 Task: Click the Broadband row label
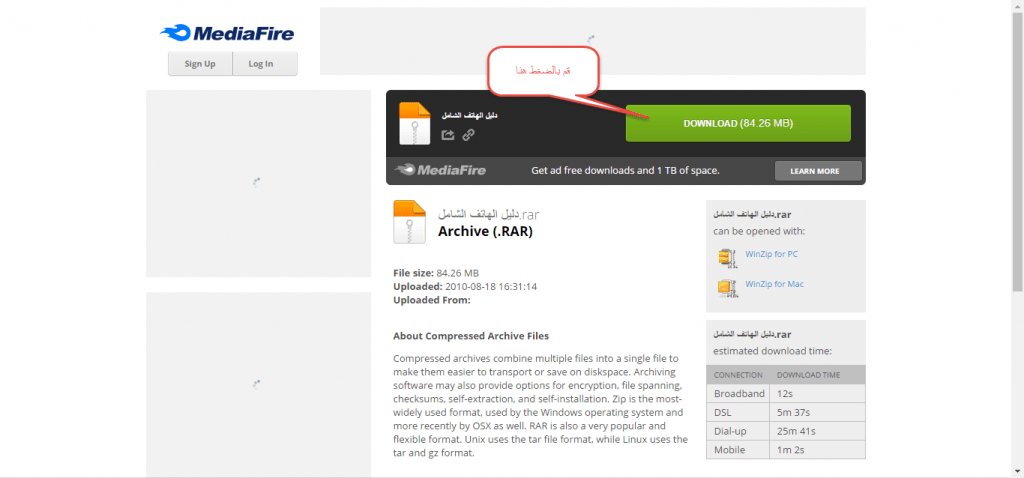click(739, 394)
